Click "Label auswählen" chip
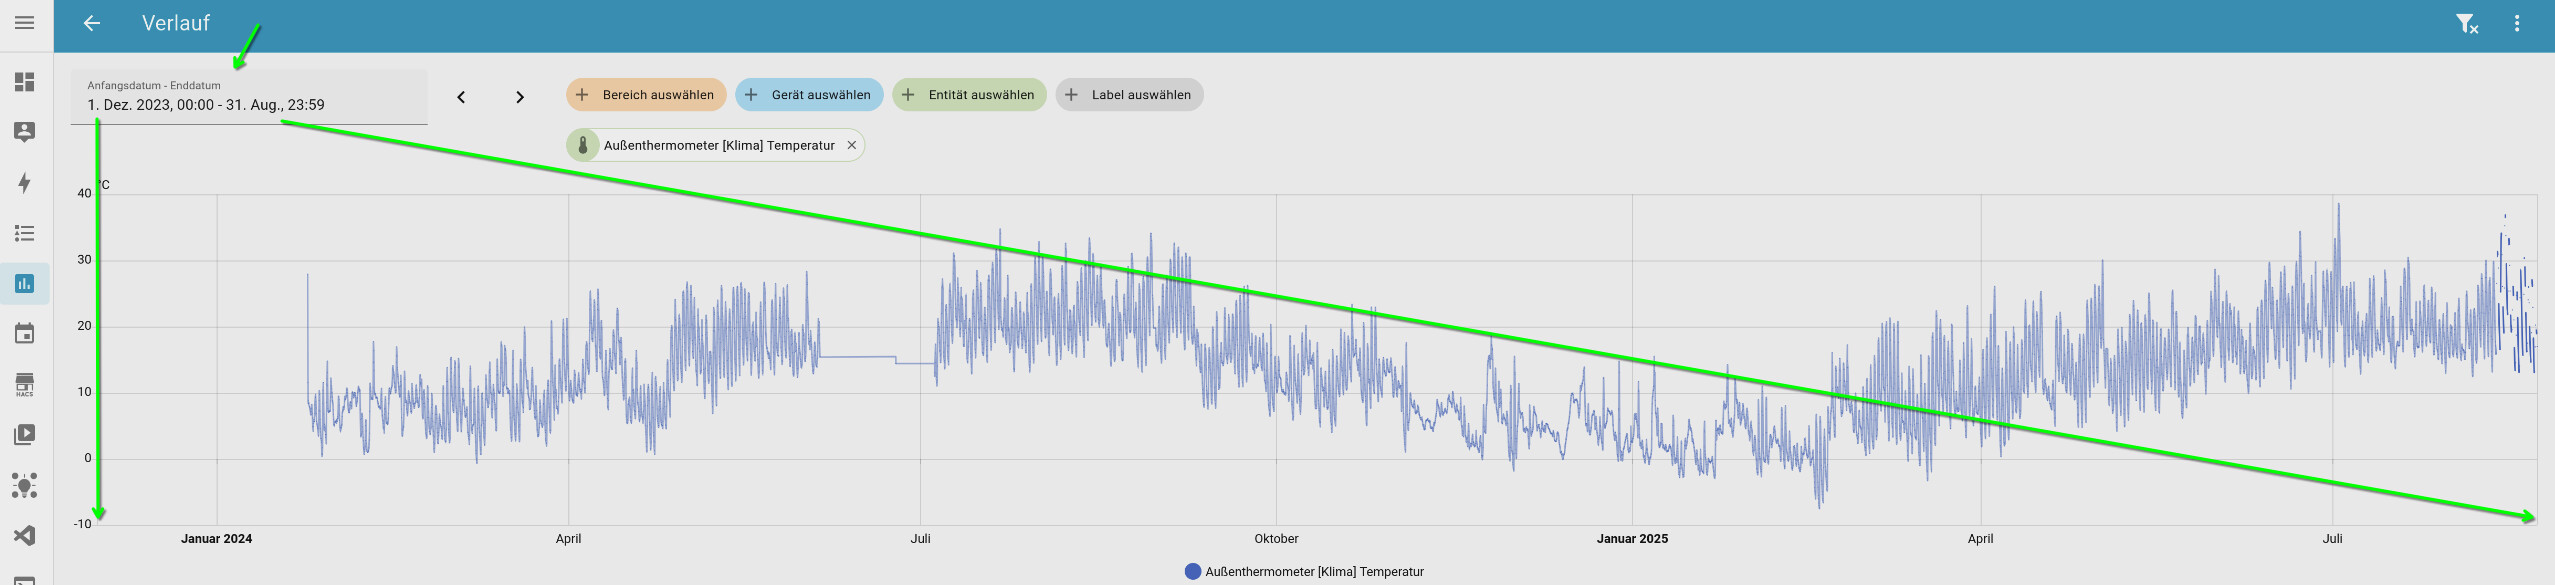Screen dimensions: 2555x585 click(x=1129, y=95)
